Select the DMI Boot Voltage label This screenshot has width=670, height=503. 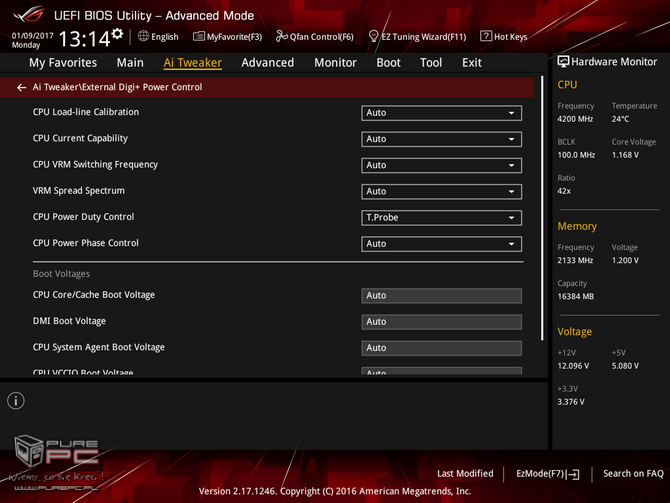tap(69, 321)
